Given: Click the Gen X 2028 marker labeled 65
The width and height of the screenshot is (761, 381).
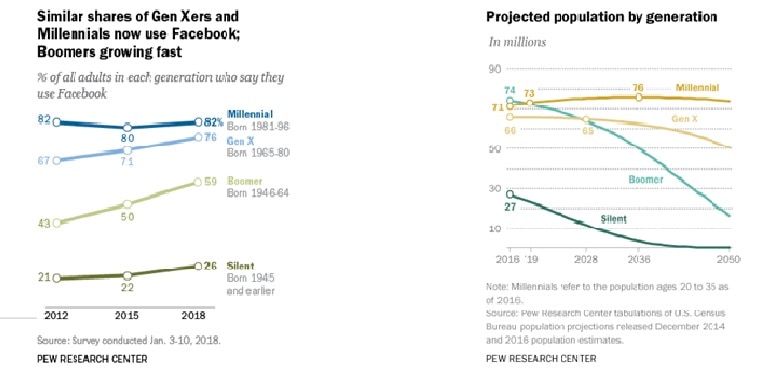Looking at the screenshot, I should pyautogui.click(x=586, y=119).
